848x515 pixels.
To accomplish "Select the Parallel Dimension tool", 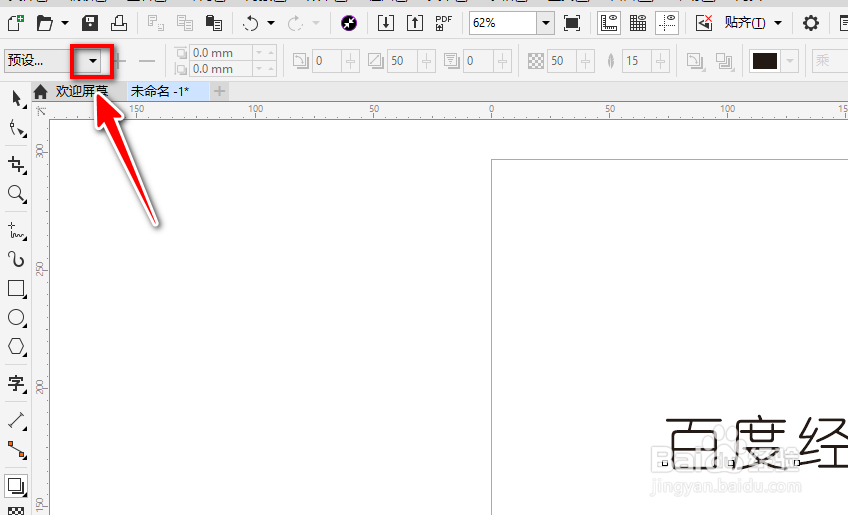I will [x=17, y=420].
